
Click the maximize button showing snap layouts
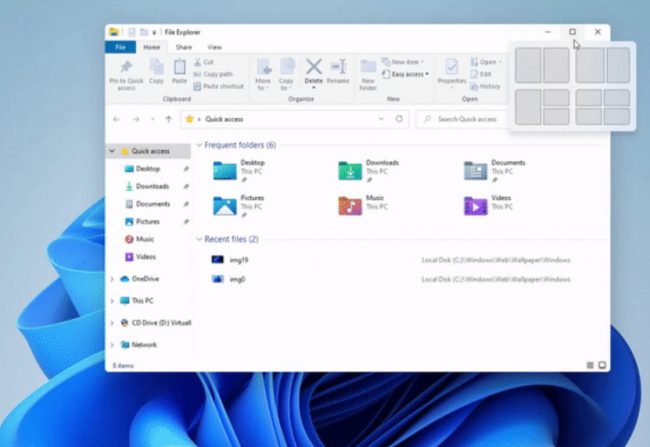[x=572, y=32]
